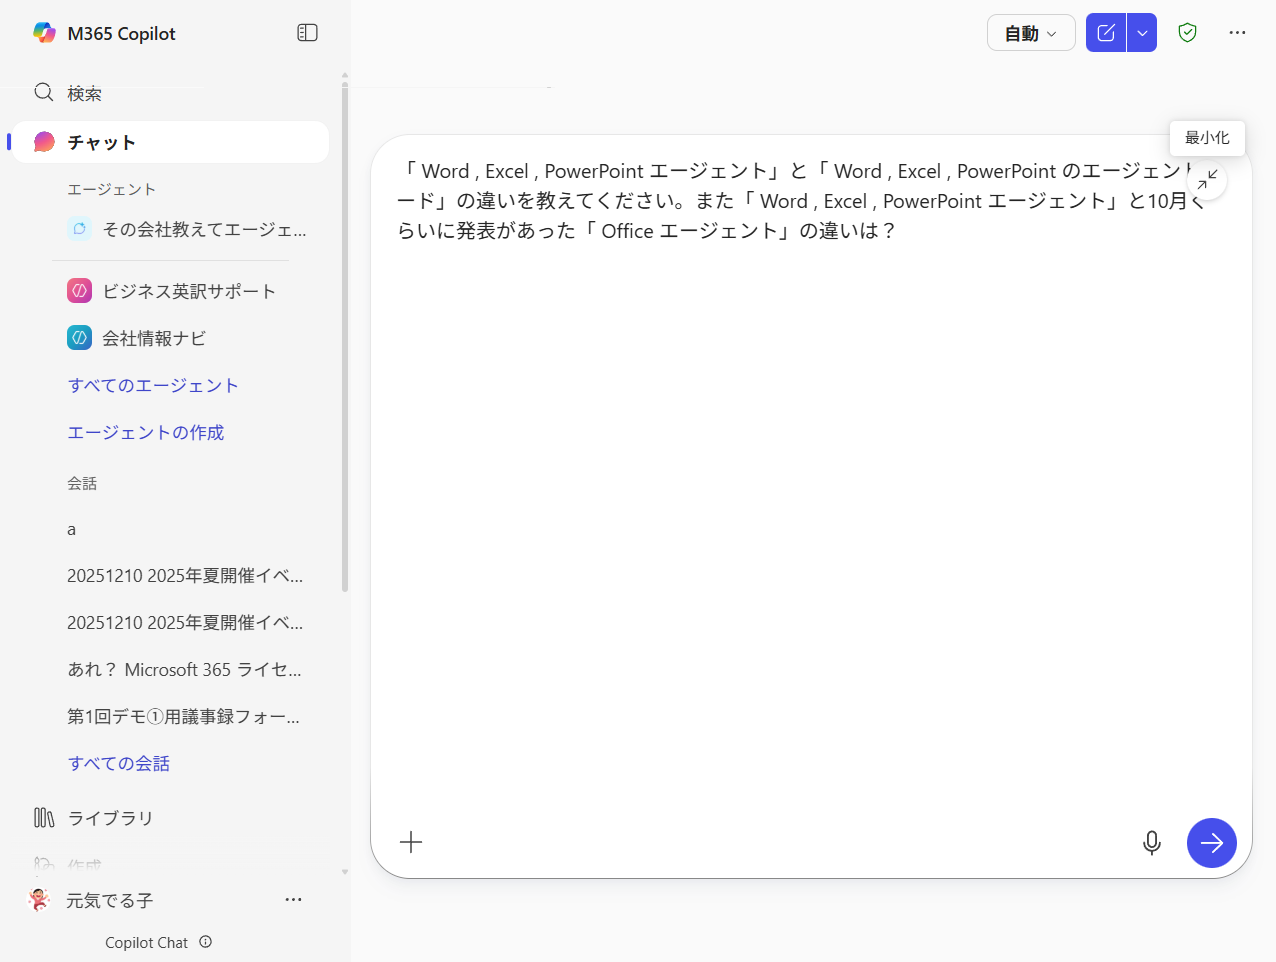1276x962 pixels.
Task: Click the すべてのエージェント link
Action: pos(153,385)
